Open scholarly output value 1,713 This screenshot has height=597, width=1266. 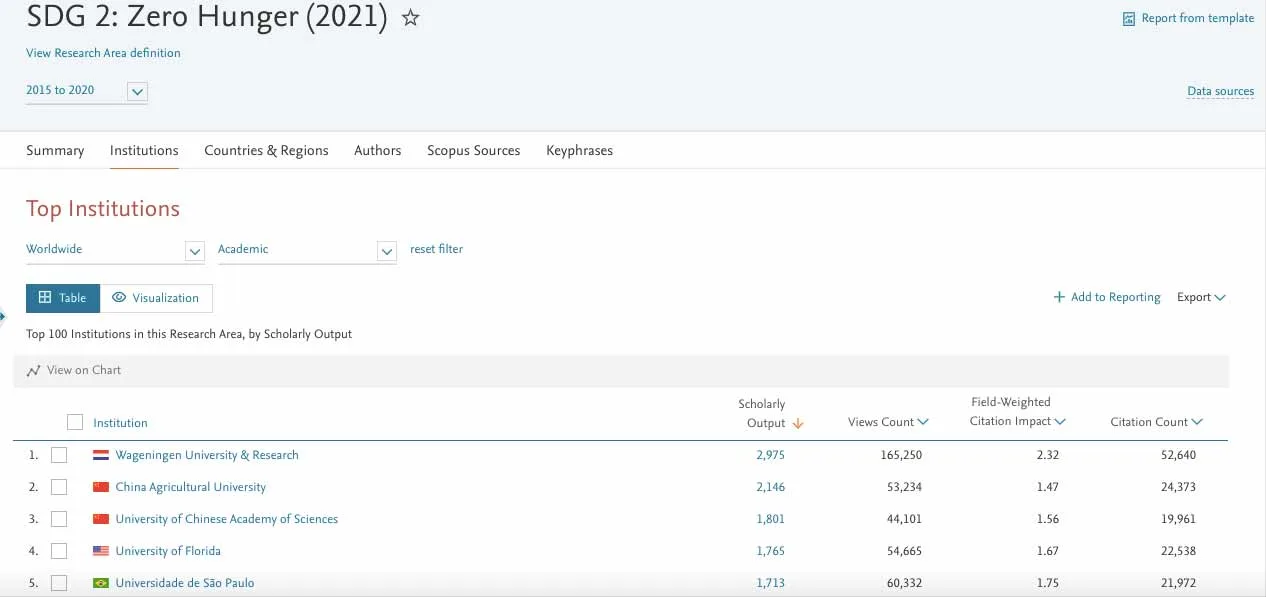click(x=771, y=583)
